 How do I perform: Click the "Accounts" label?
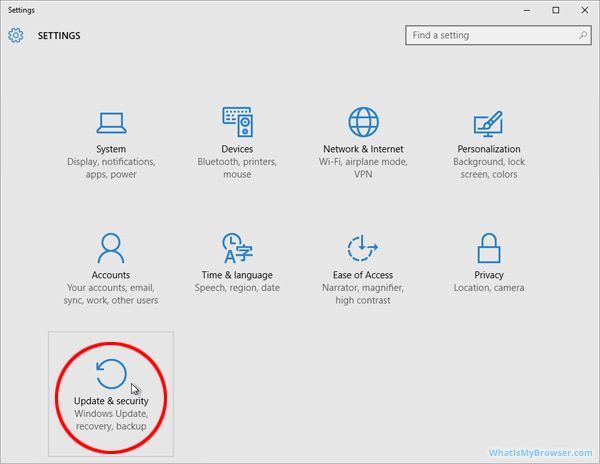point(111,275)
